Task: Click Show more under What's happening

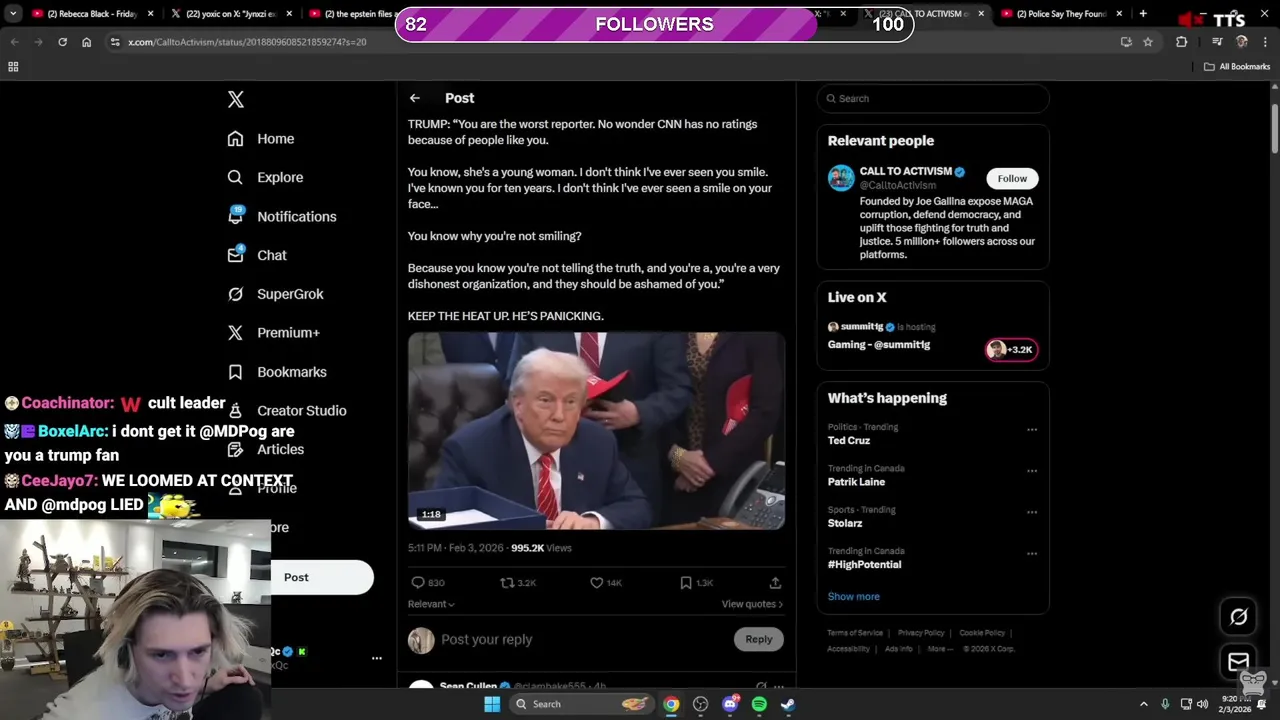Action: [854, 596]
